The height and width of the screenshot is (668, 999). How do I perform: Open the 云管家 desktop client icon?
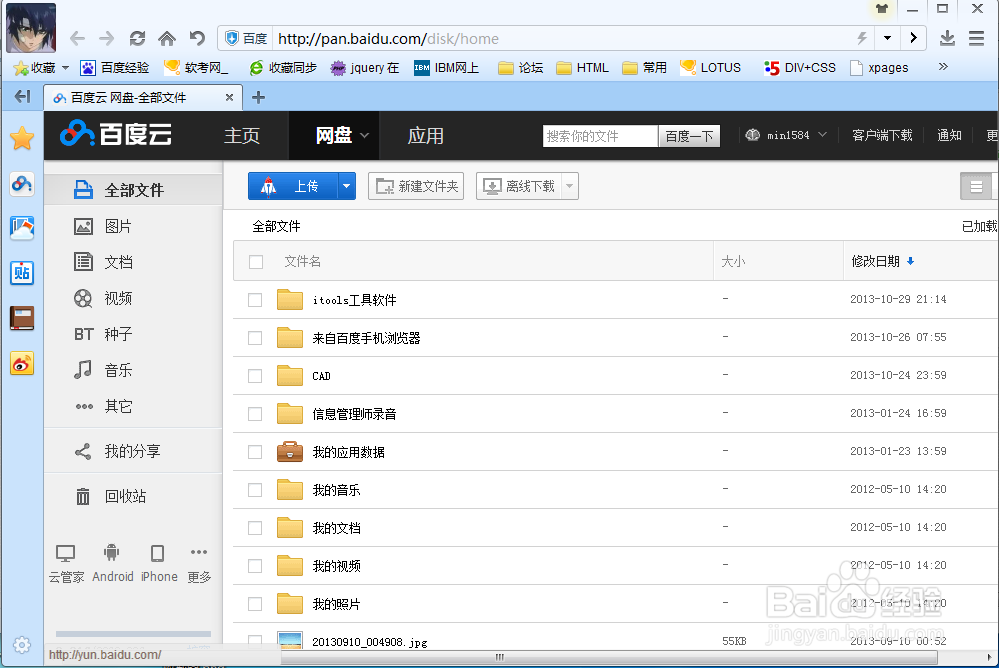coord(66,553)
